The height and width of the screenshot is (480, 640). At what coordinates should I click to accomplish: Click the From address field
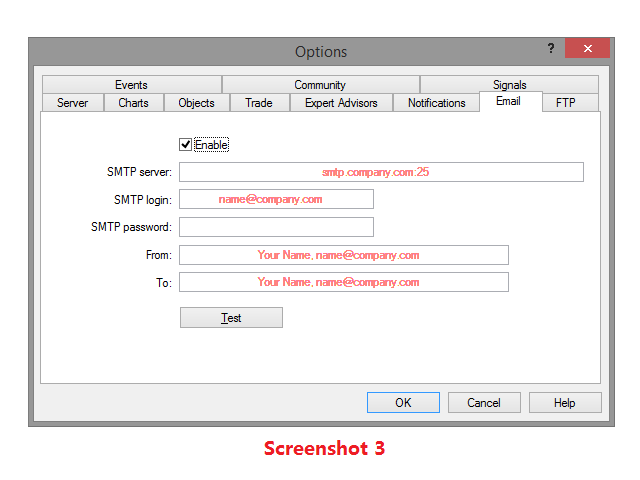344,255
